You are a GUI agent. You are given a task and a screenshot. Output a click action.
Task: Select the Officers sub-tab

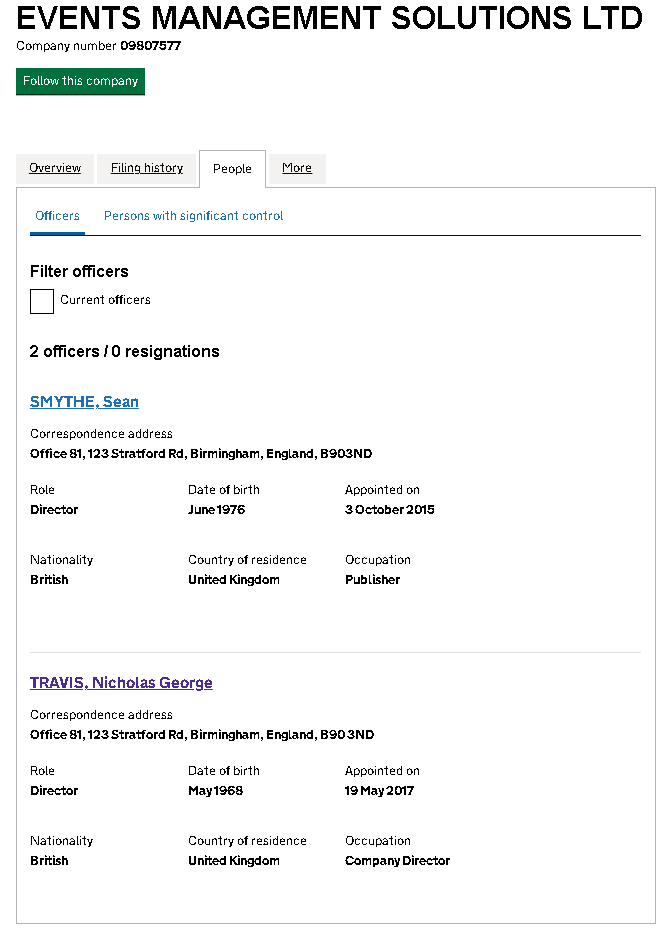(x=57, y=216)
